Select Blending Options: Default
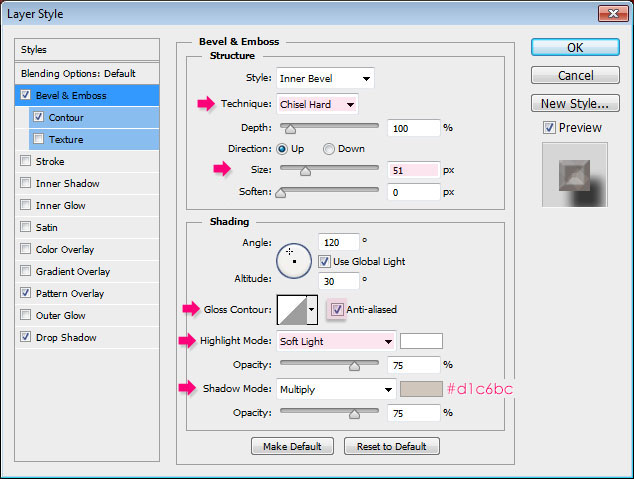The height and width of the screenshot is (479, 634). [x=87, y=74]
